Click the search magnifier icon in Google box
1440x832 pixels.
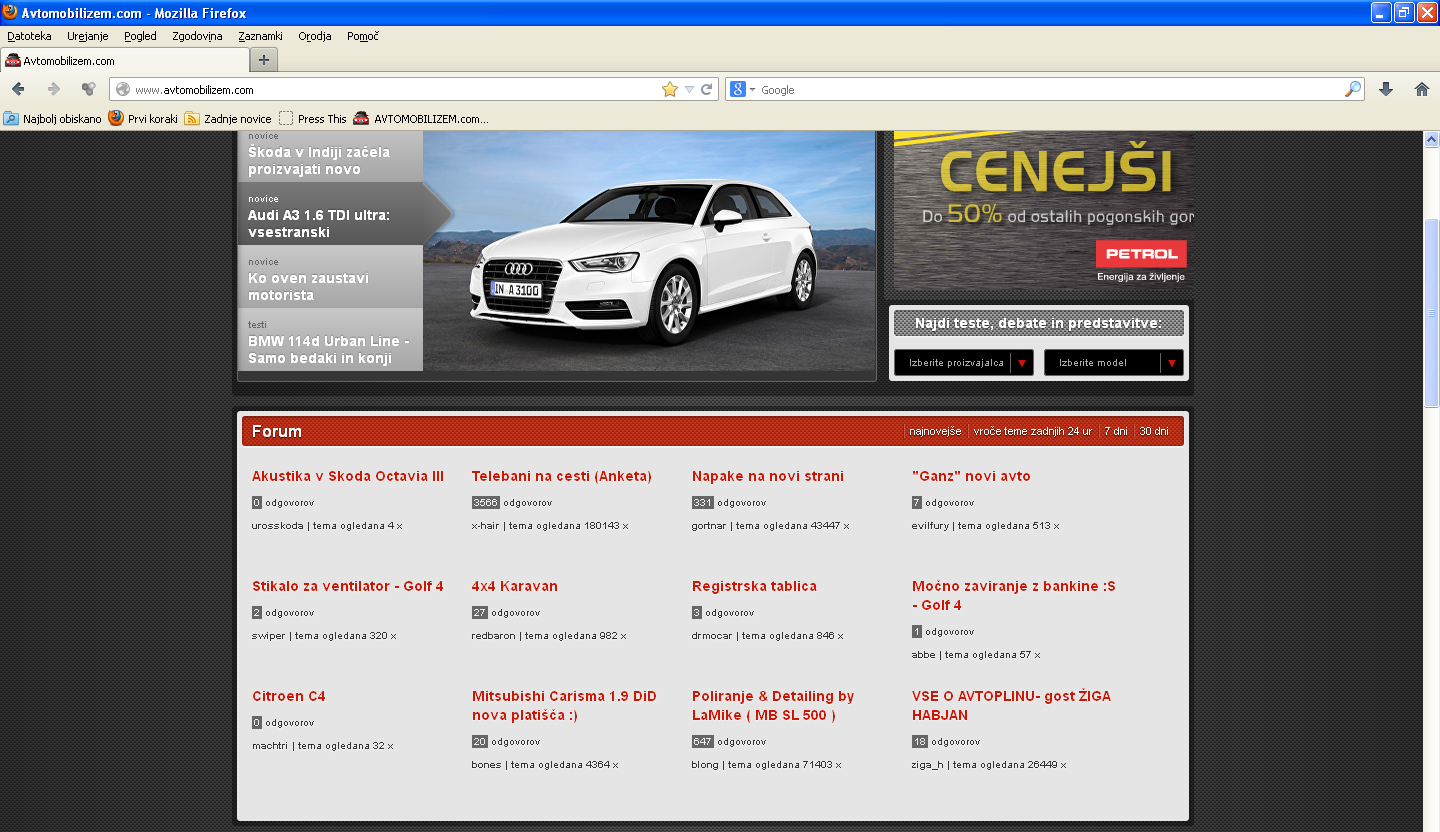tap(1353, 89)
